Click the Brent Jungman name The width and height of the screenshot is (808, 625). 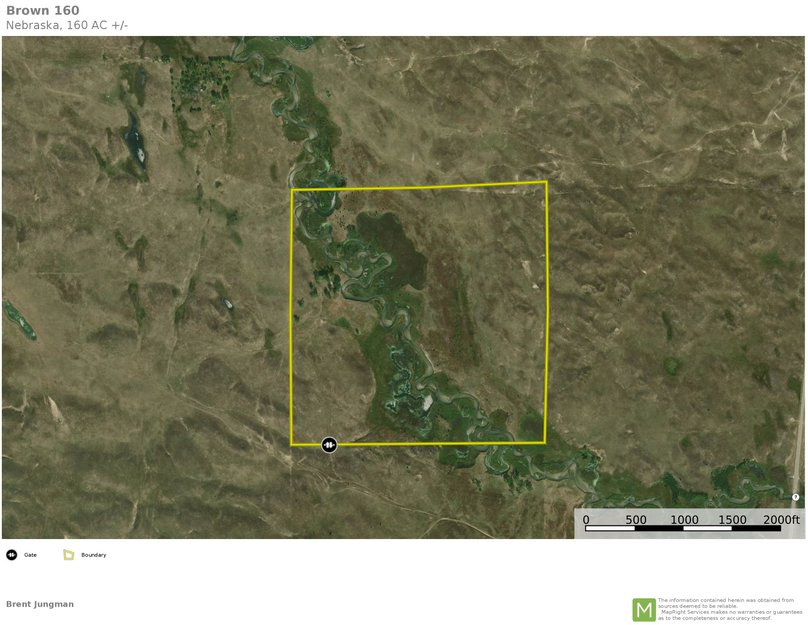[40, 604]
